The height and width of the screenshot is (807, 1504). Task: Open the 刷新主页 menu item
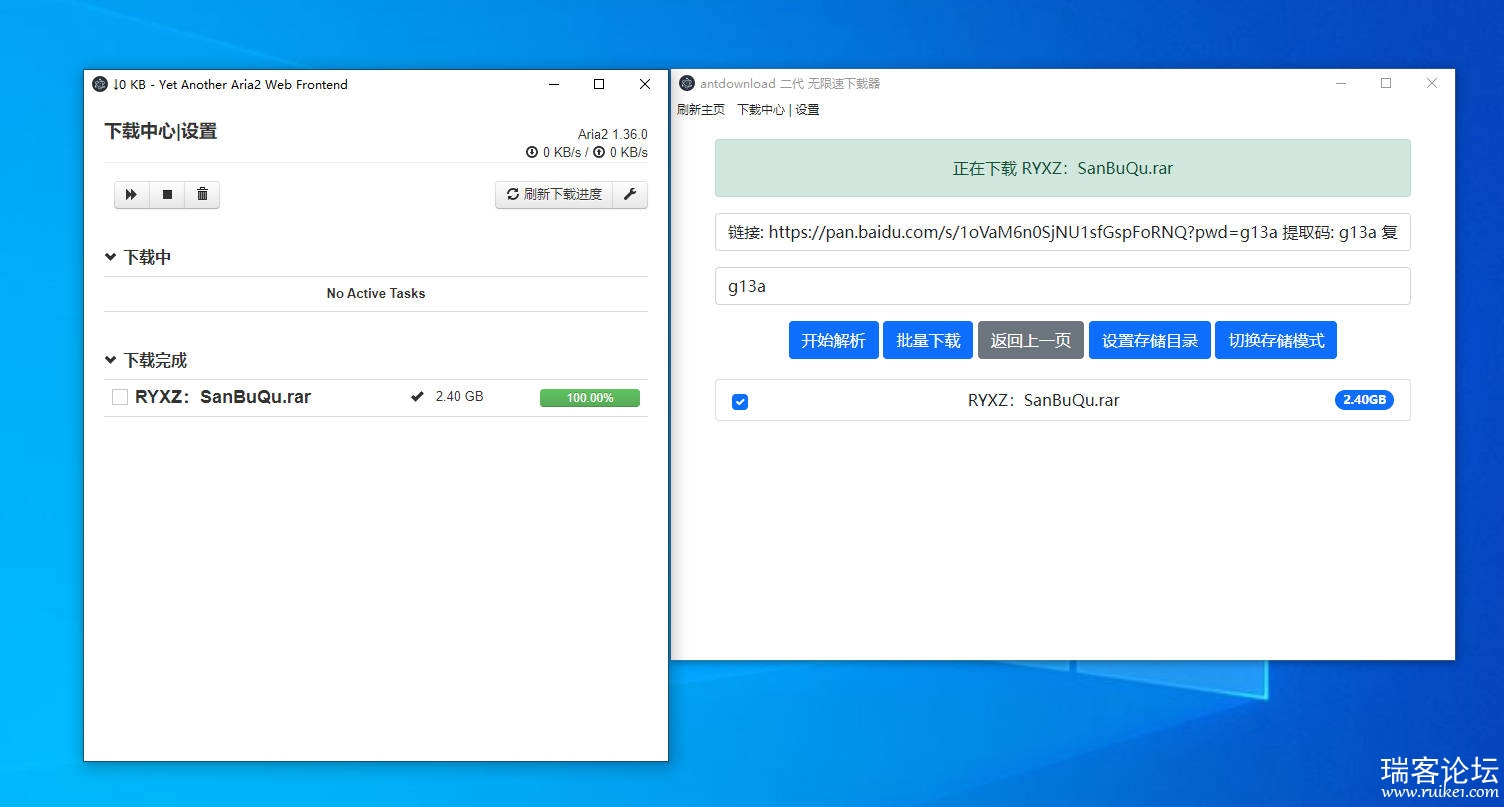[x=701, y=110]
